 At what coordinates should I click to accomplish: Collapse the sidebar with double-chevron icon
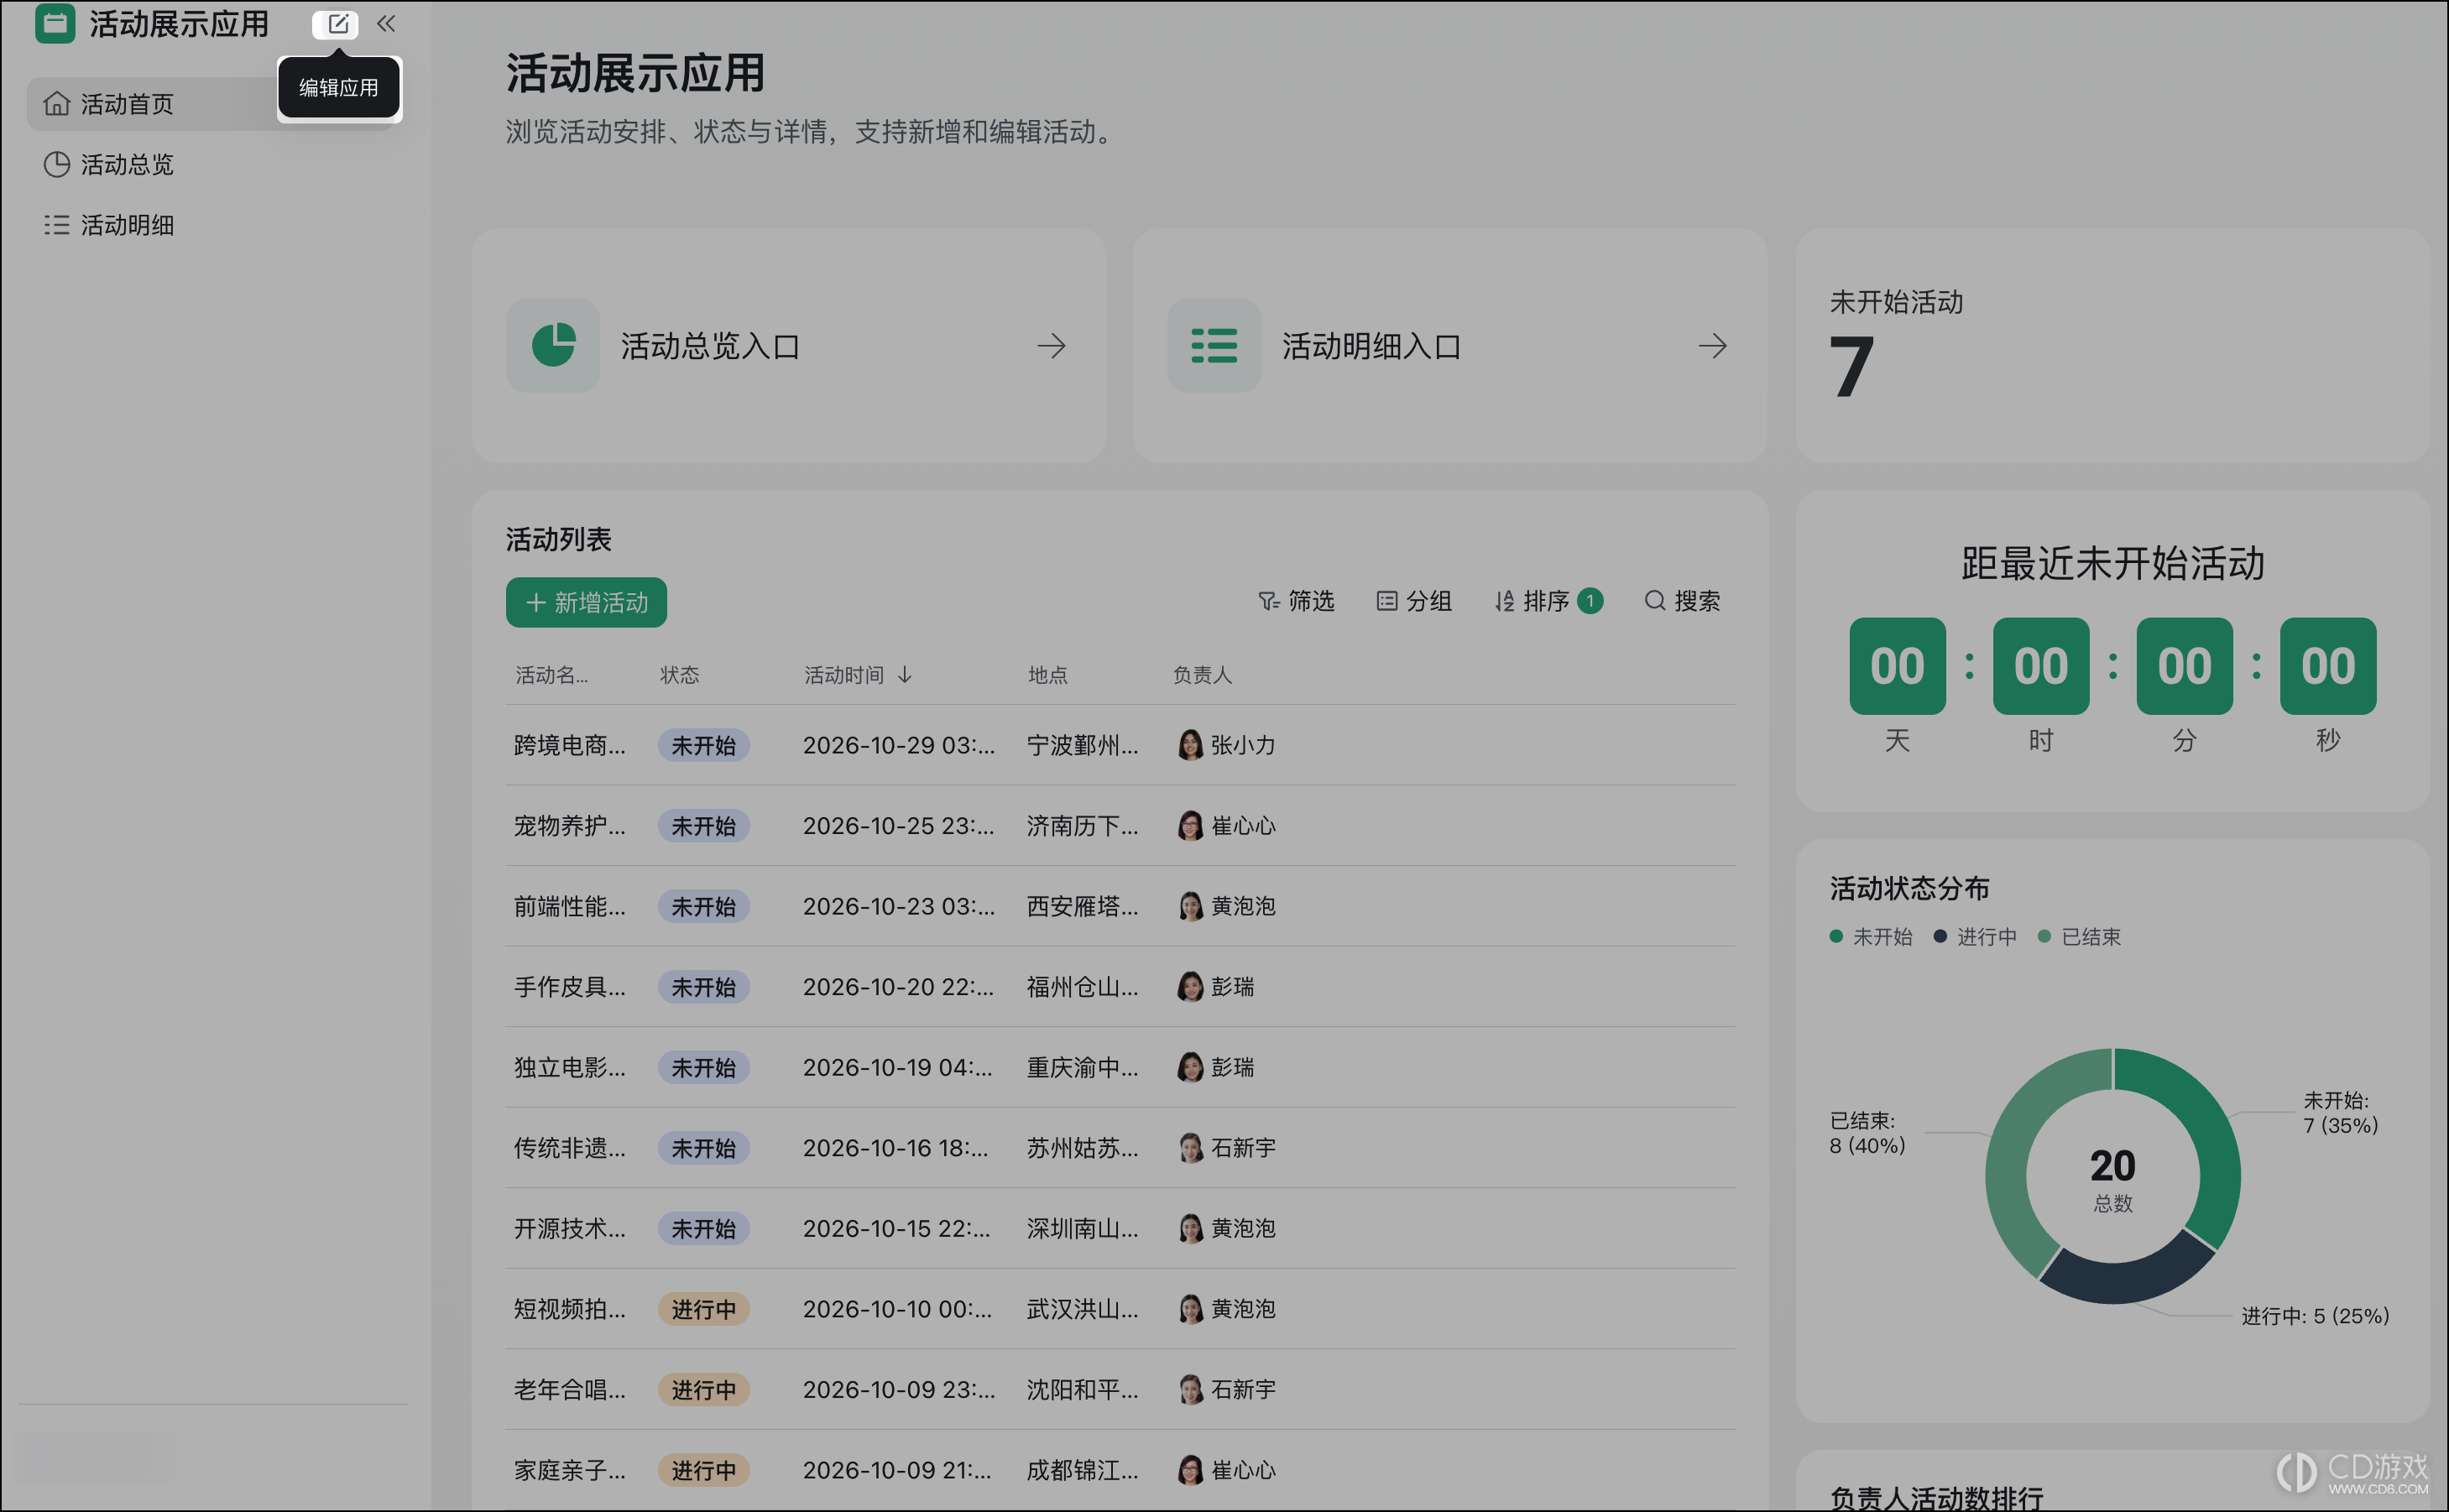[x=386, y=24]
